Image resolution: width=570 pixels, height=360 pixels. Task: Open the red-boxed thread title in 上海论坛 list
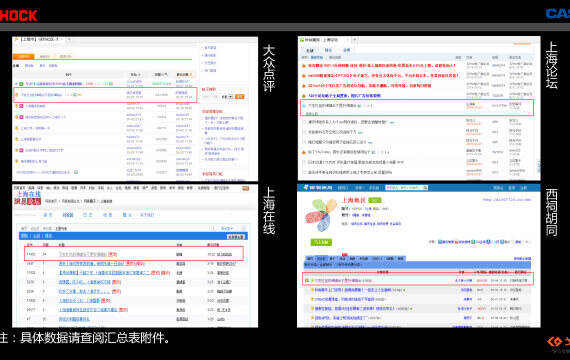point(332,105)
